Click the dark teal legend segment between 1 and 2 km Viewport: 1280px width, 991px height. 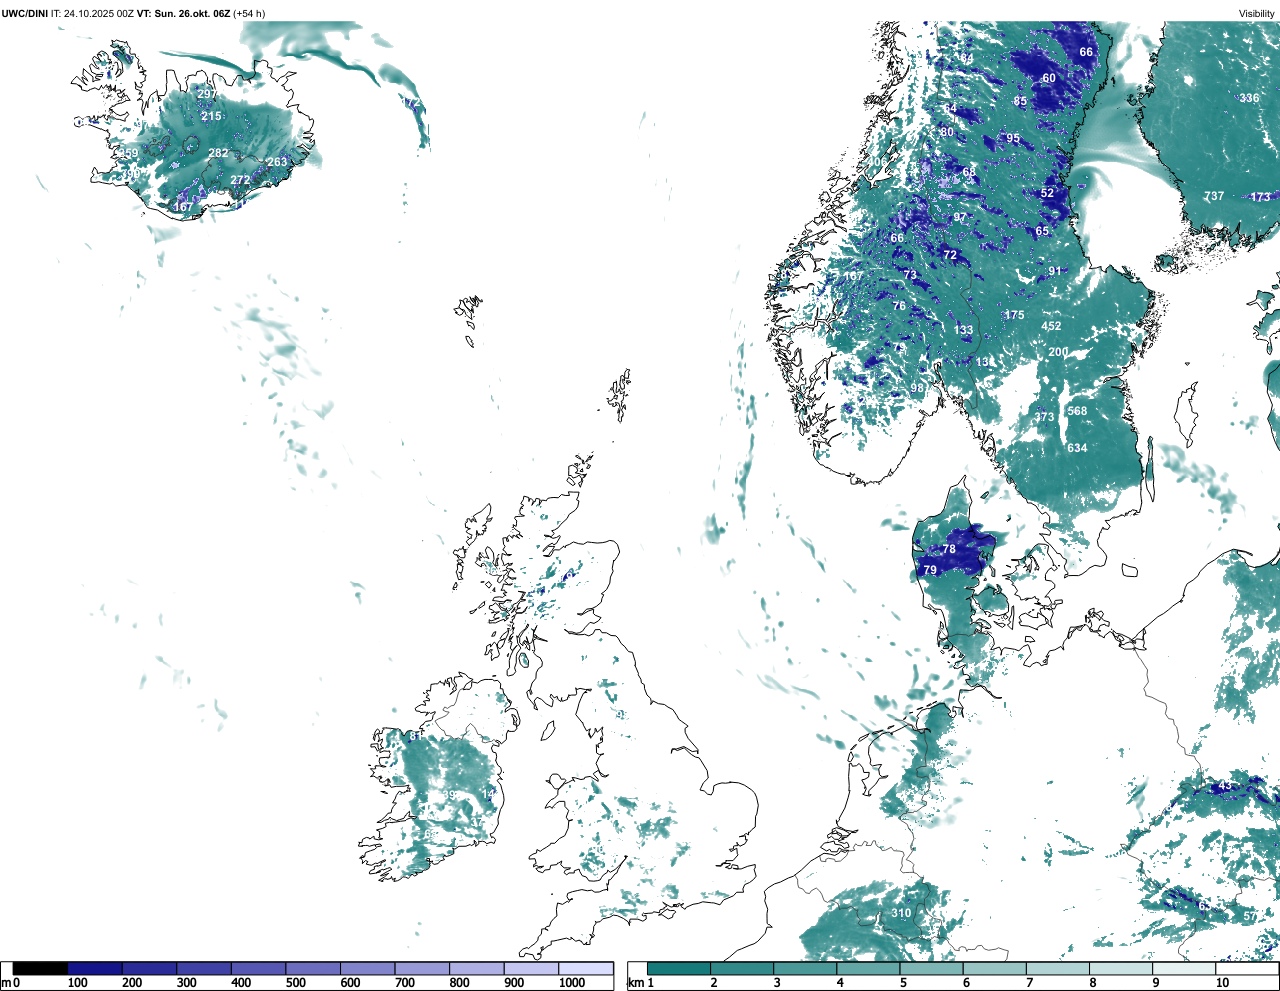679,969
